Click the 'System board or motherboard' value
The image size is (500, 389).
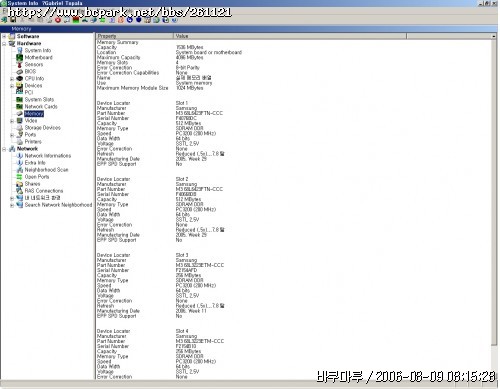point(209,52)
